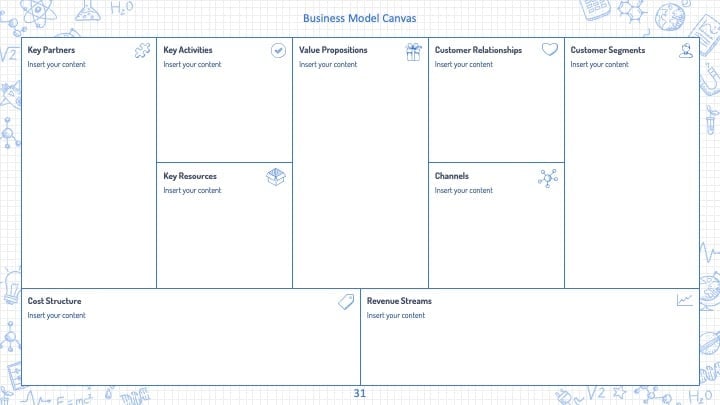
Task: Click 'Insert your content' under Channels
Action: point(464,190)
